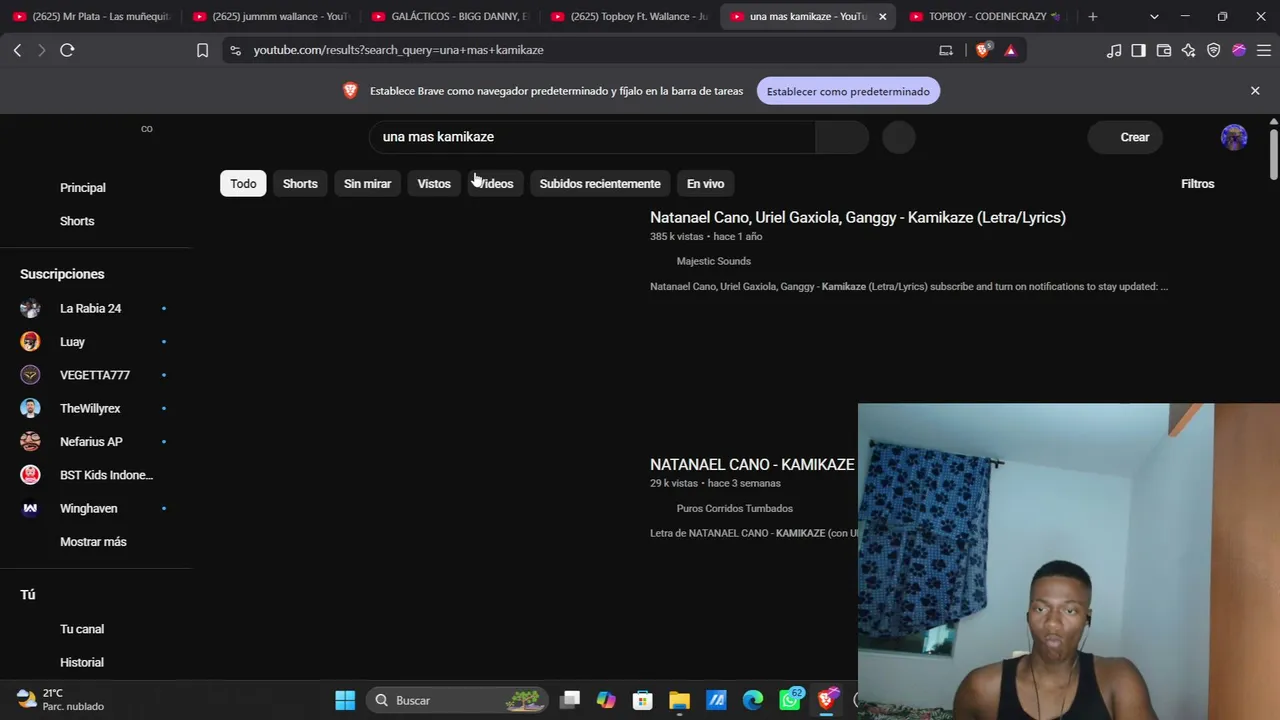Select the Todo filter chip

coord(243,184)
